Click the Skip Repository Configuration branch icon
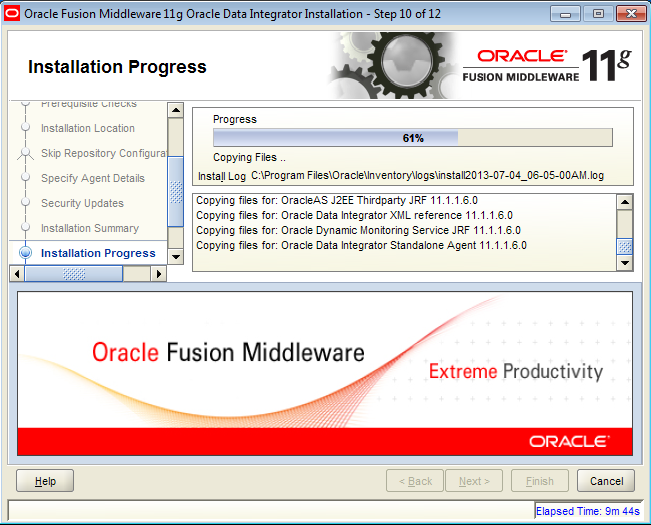This screenshot has height=525, width=651. pyautogui.click(x=25, y=153)
